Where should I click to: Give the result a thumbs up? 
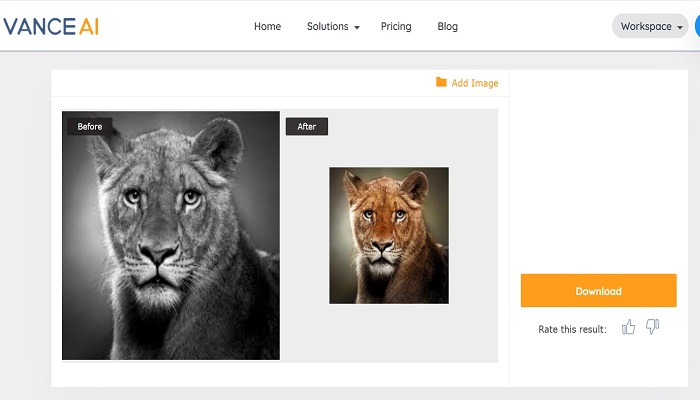point(628,327)
